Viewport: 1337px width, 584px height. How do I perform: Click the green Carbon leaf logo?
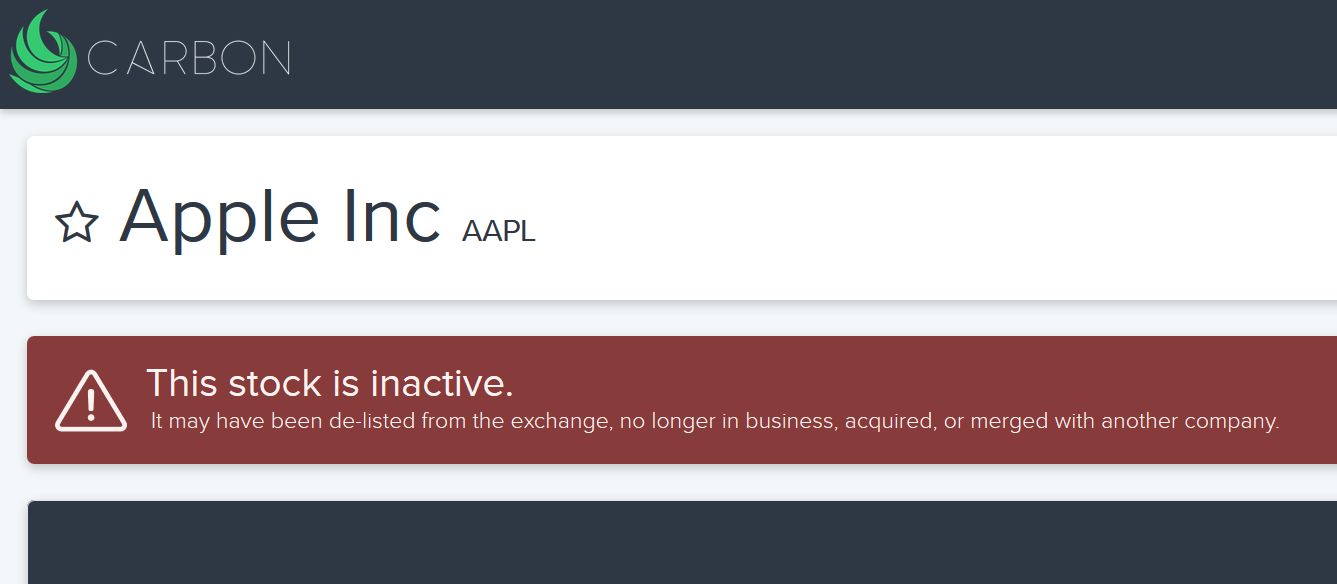pos(43,52)
